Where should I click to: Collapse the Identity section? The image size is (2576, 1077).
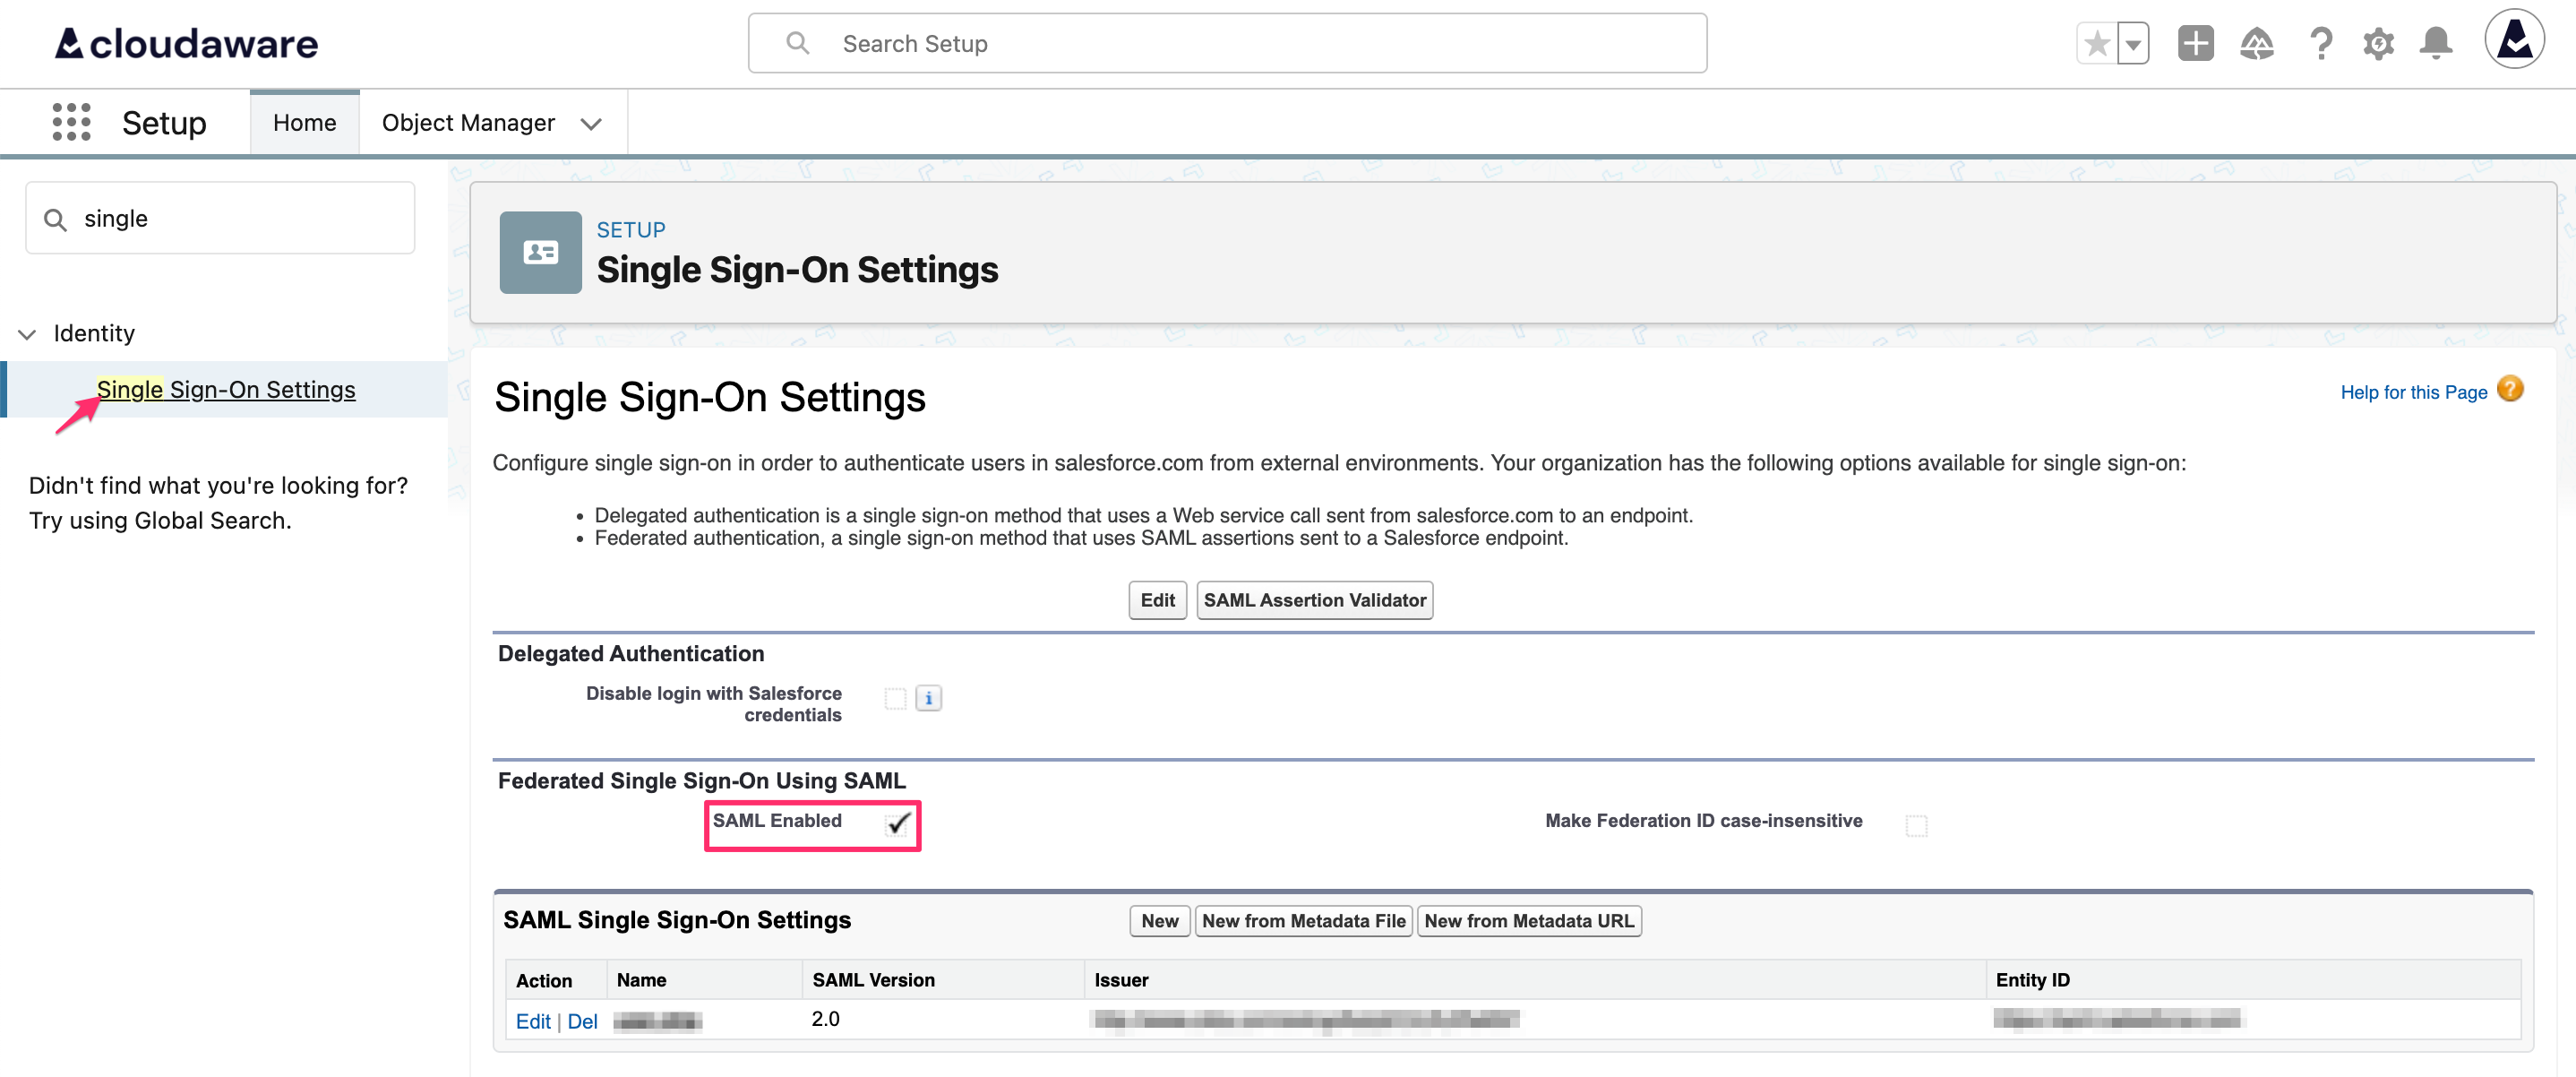pyautogui.click(x=27, y=334)
